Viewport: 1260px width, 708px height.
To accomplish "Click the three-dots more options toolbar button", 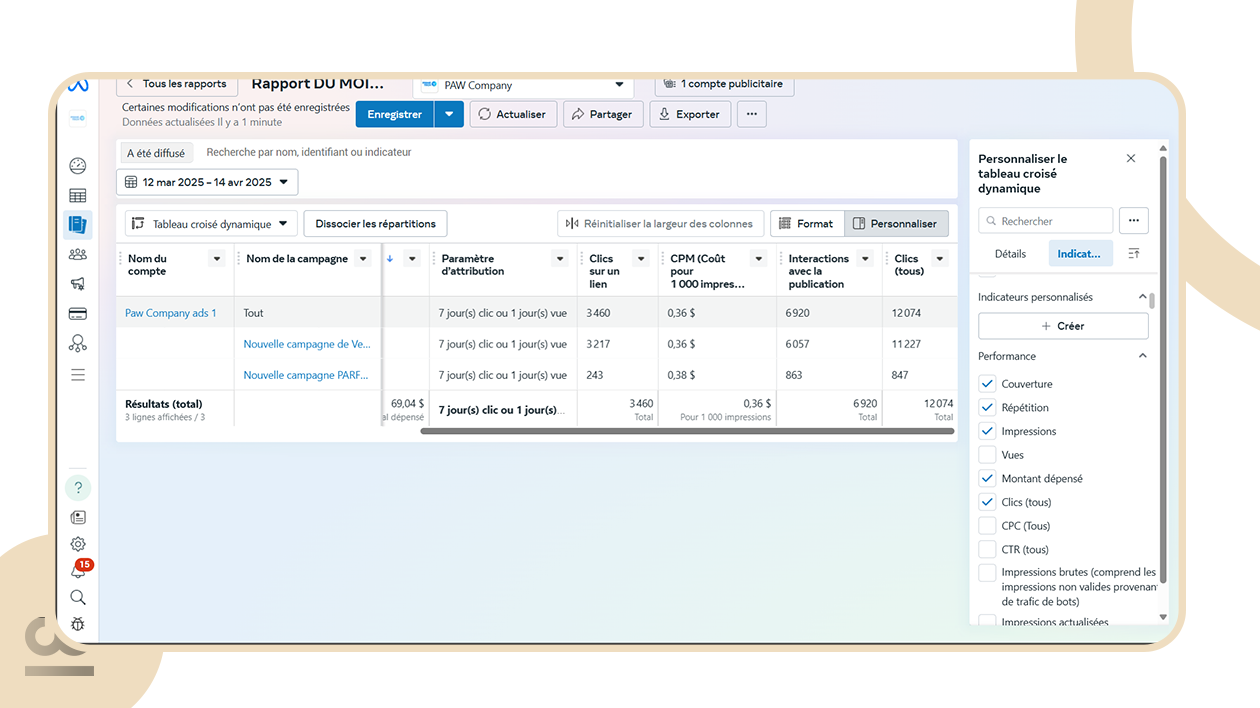I will pos(752,114).
